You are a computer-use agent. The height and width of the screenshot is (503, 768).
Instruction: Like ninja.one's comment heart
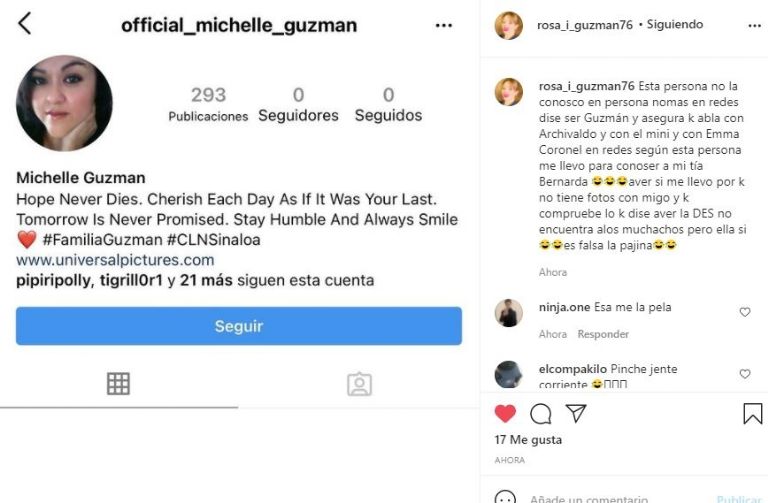pos(744,312)
